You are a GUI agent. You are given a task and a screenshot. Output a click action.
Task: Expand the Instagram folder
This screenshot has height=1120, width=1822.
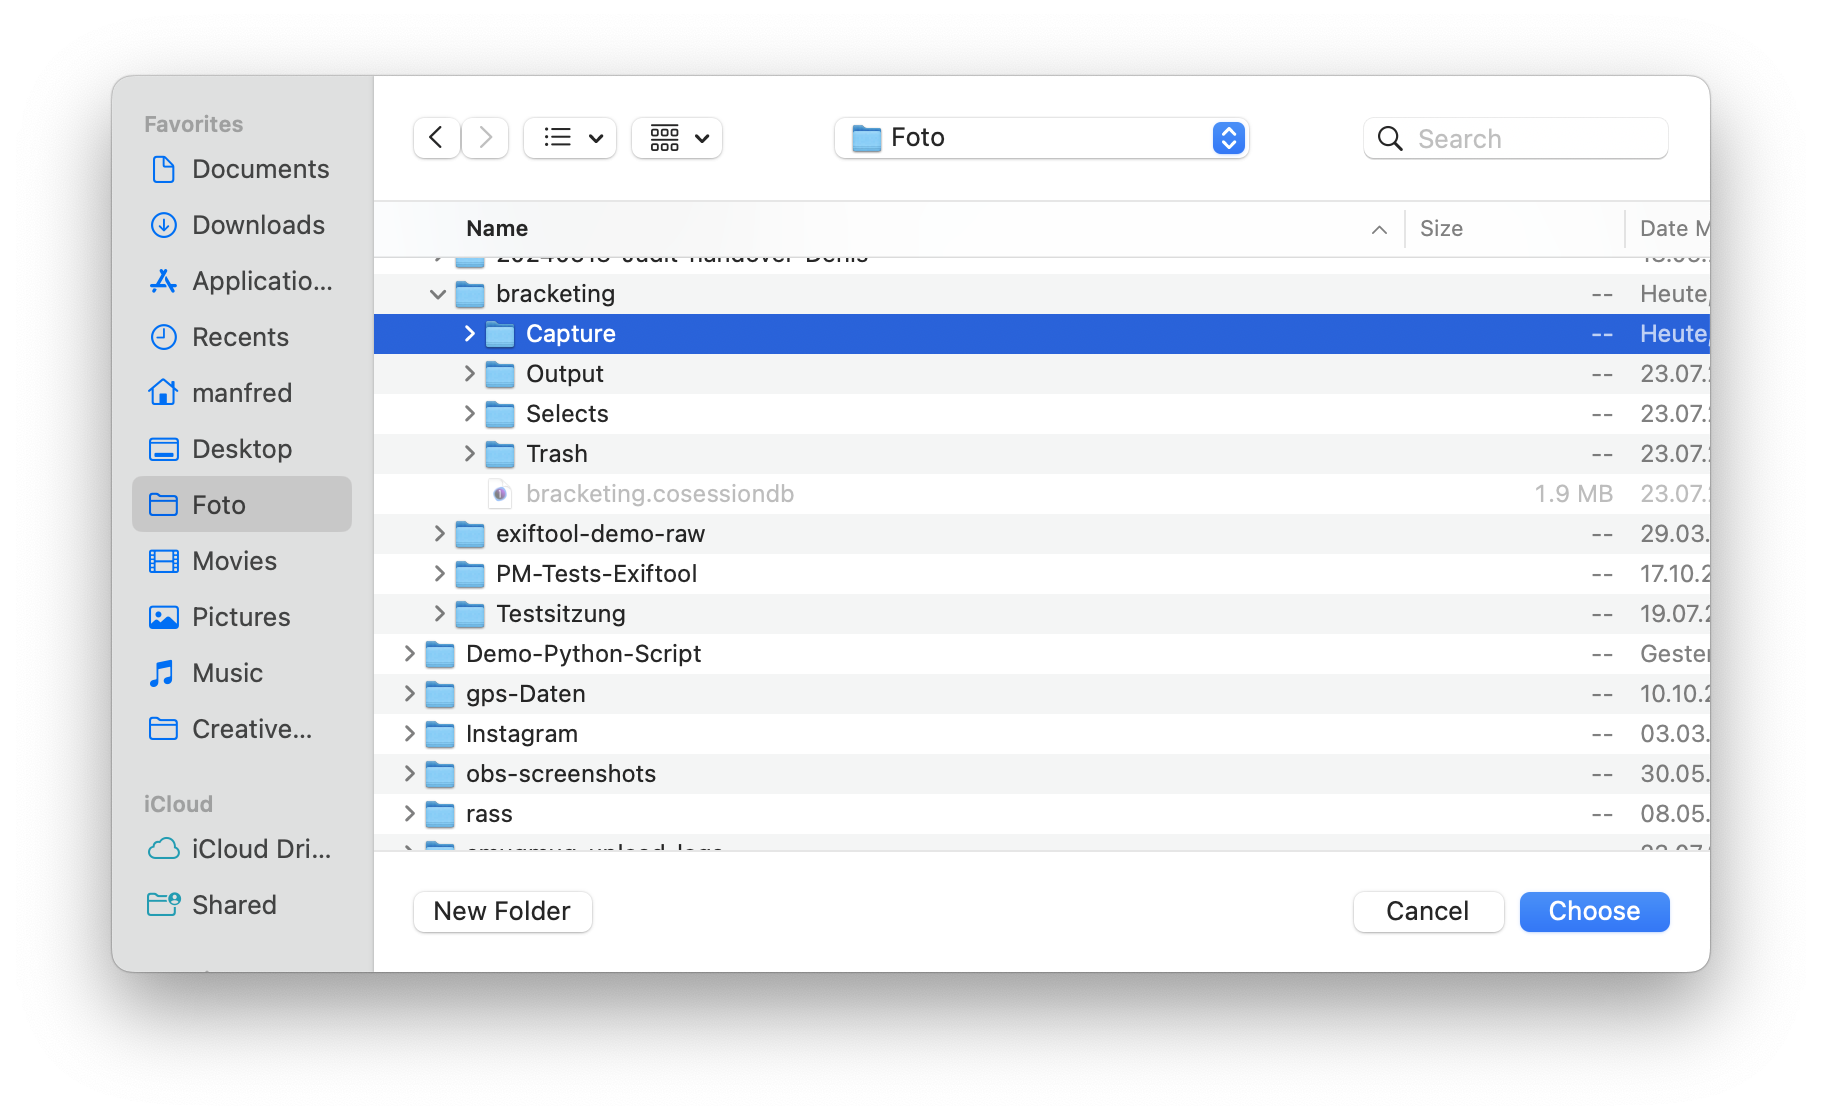(409, 734)
